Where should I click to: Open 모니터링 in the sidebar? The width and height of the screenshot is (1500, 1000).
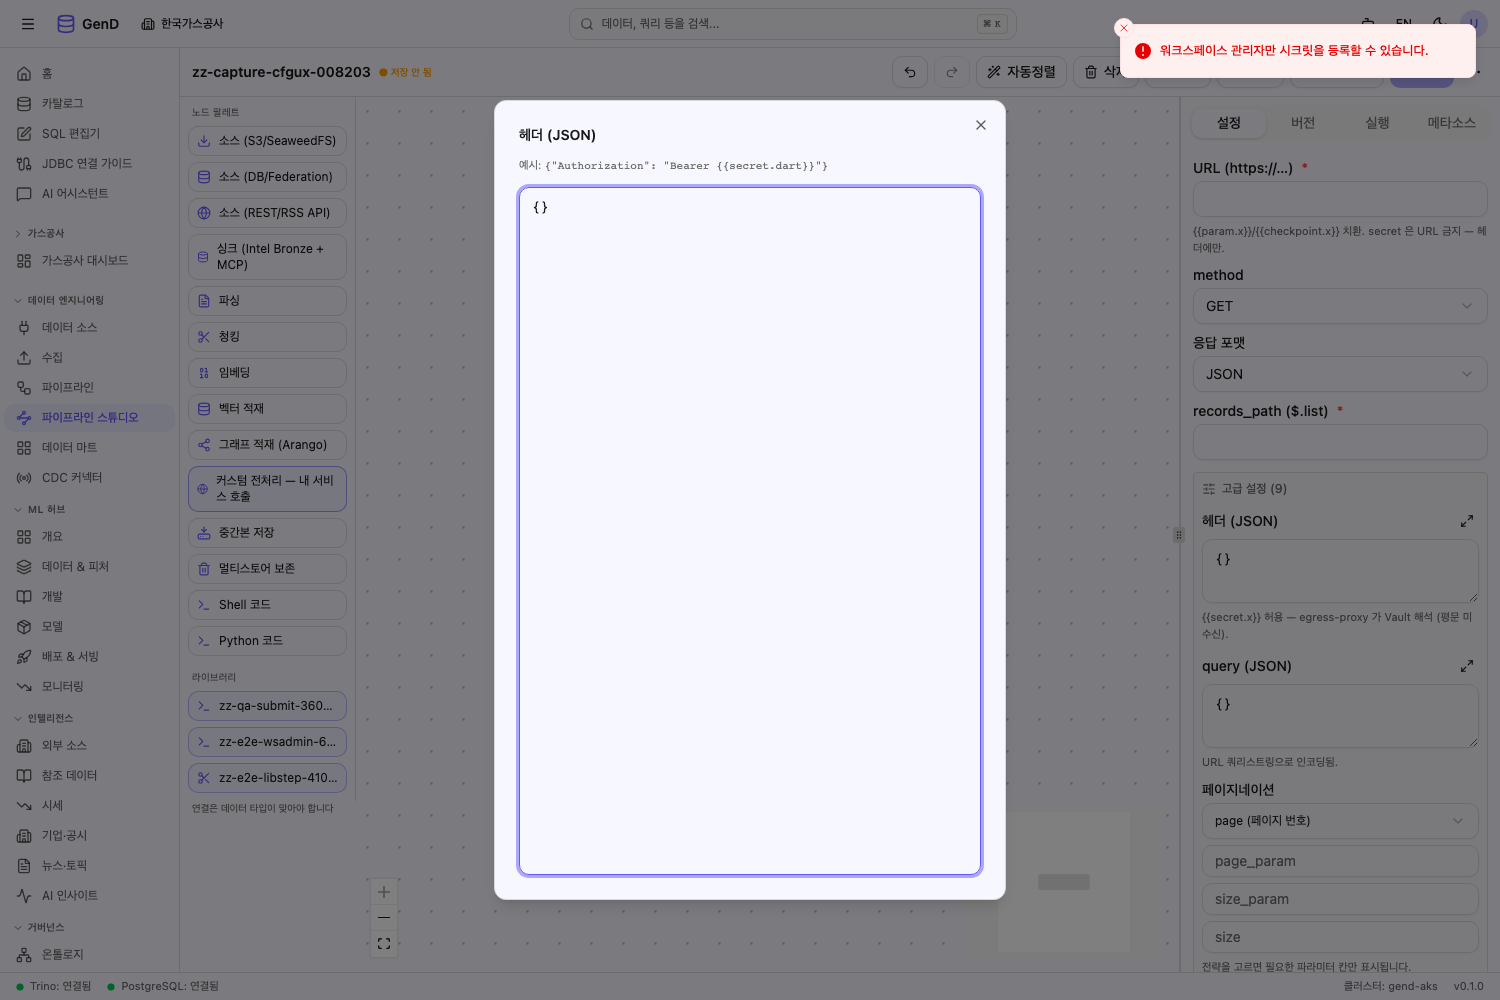point(90,687)
